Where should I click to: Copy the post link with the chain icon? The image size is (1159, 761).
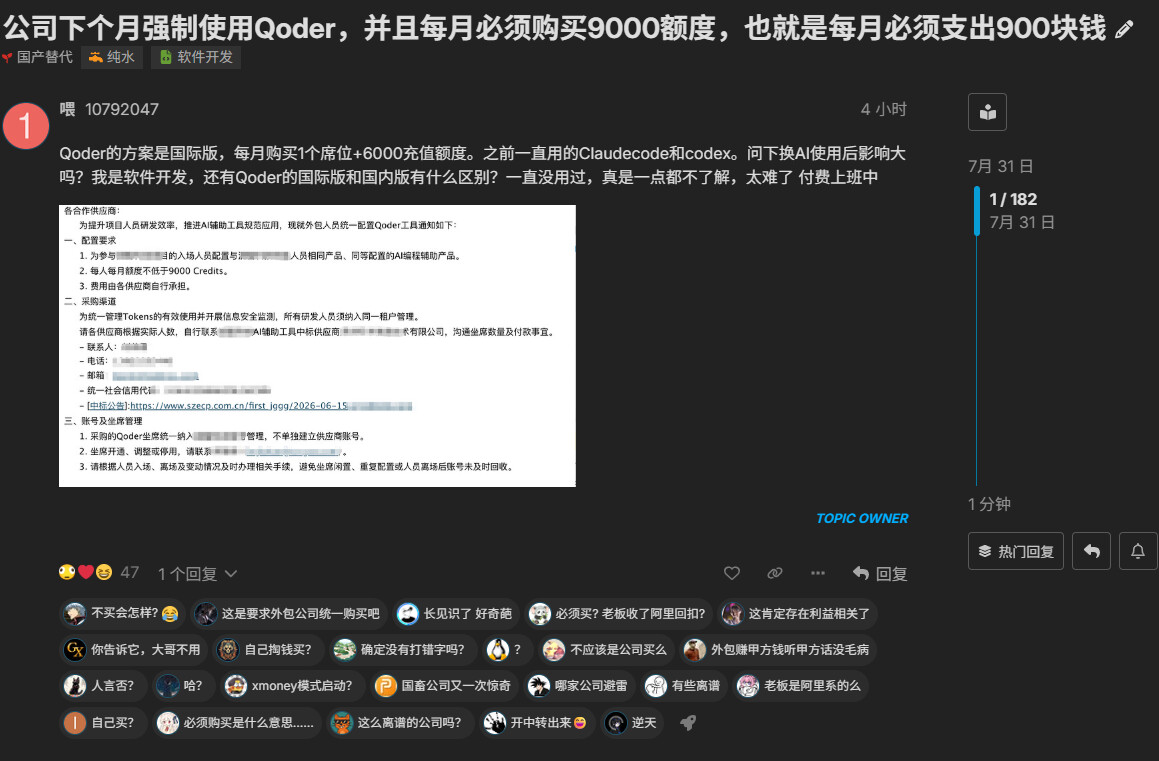775,573
